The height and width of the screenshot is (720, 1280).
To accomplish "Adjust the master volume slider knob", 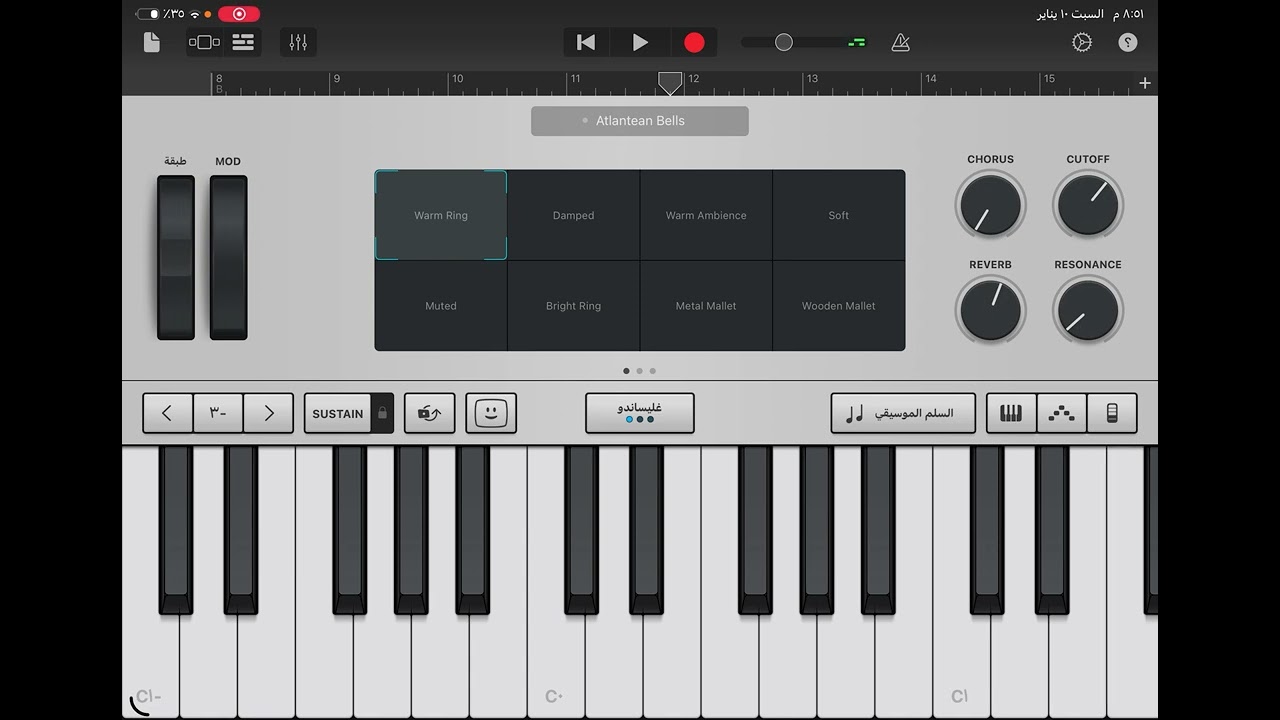I will click(x=784, y=42).
